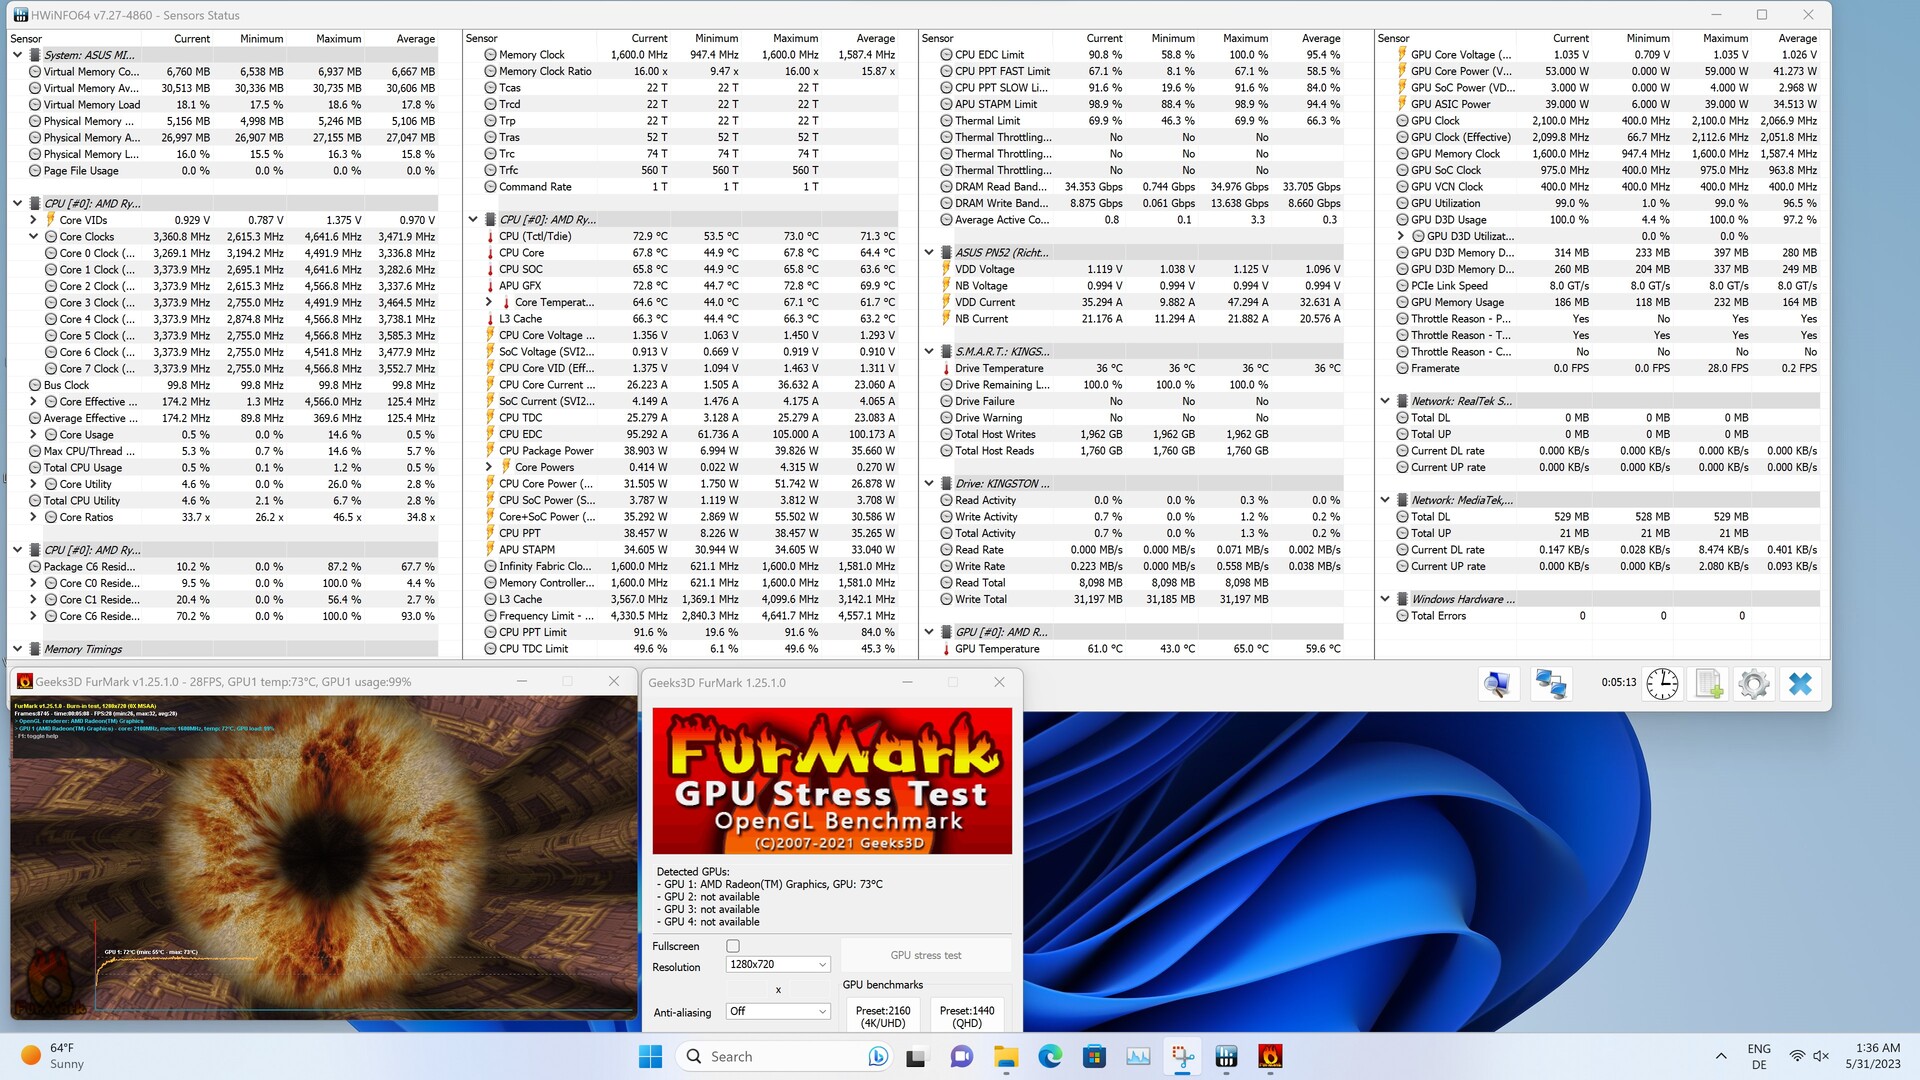The height and width of the screenshot is (1080, 1920).
Task: Open HWiNFO sensor settings gear icon
Action: point(1754,684)
